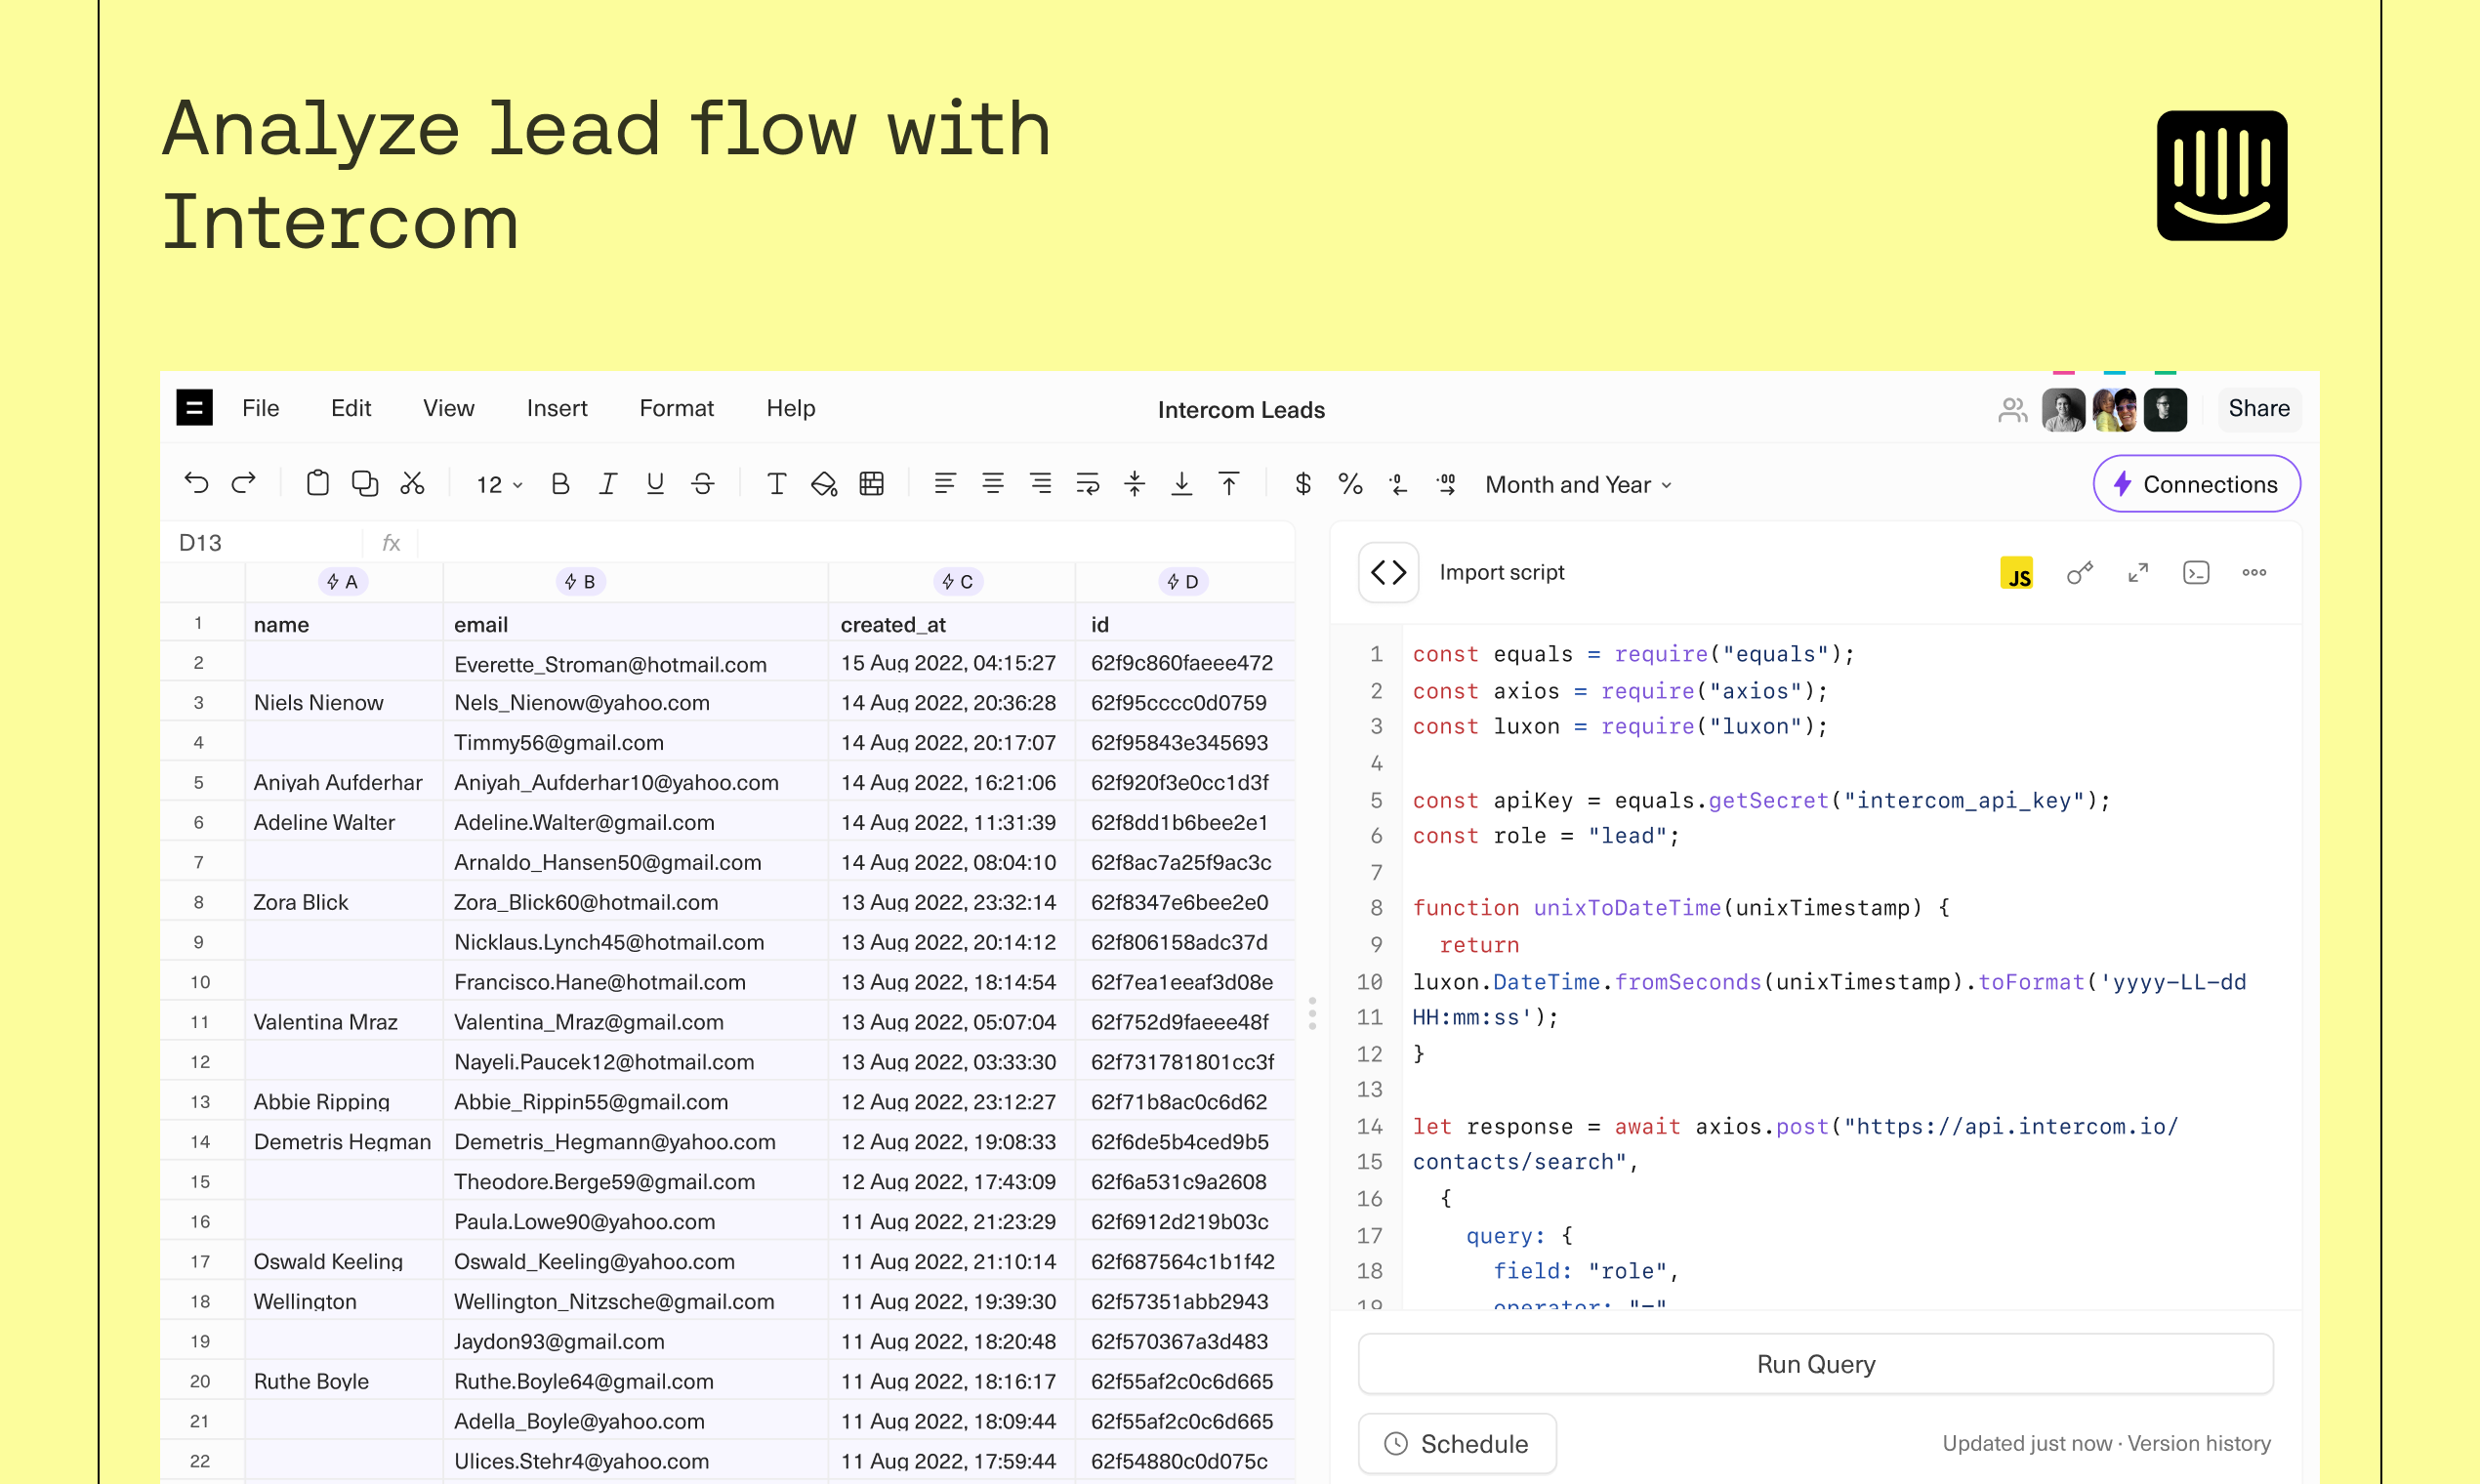Screen dimensions: 2480x1484
Task: Increase decimal places
Action: pyautogui.click(x=1446, y=484)
